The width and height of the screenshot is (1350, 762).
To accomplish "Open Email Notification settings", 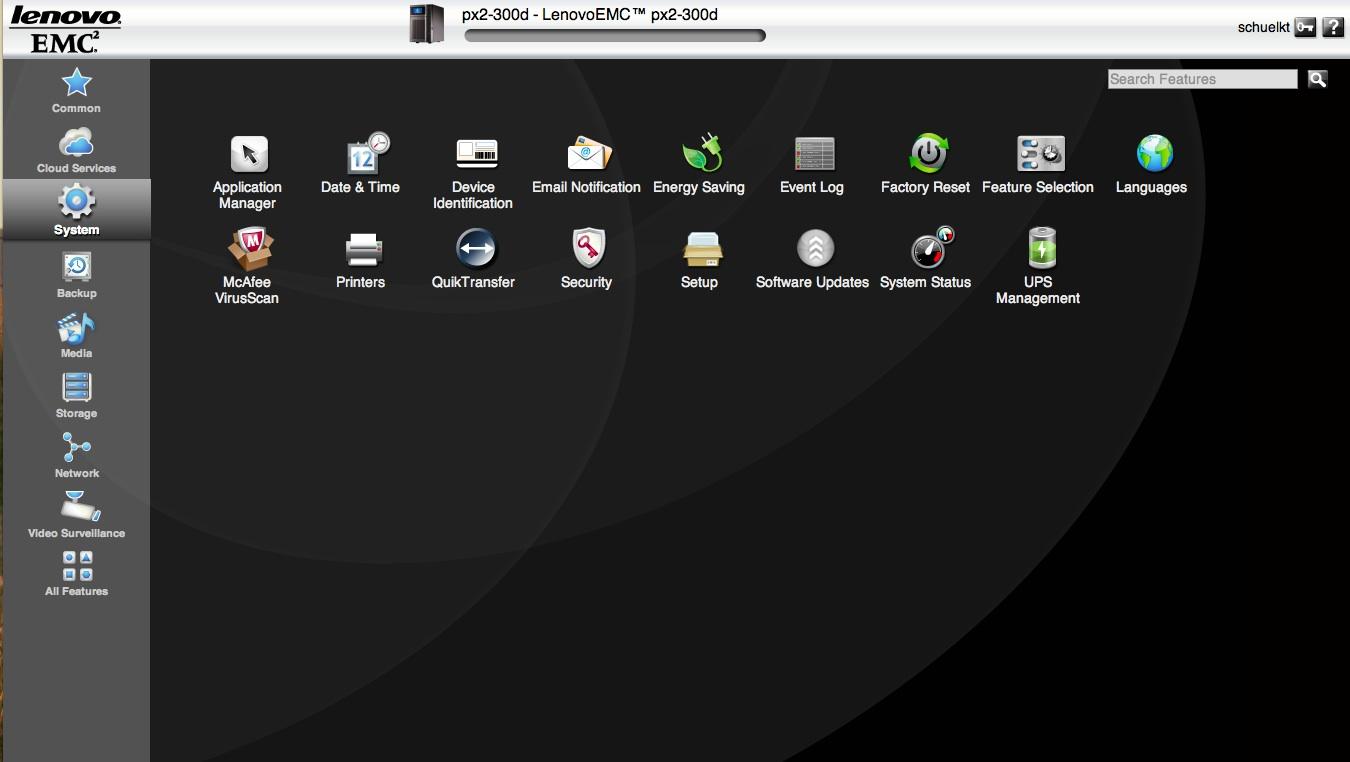I will pos(587,155).
